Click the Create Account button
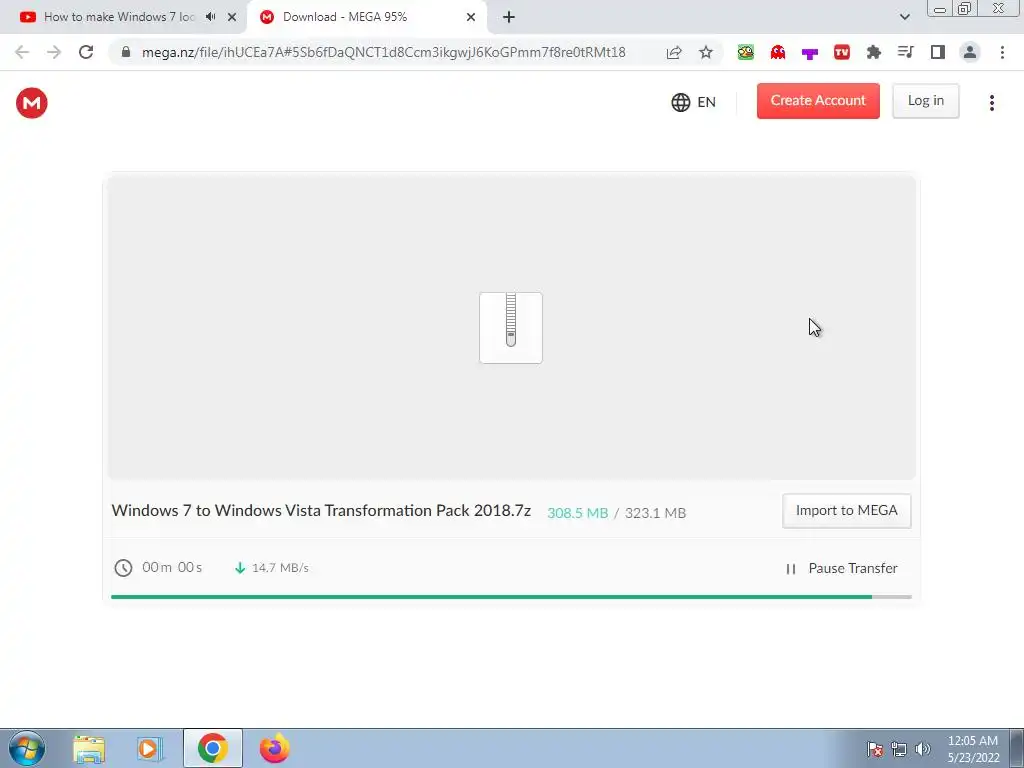Image resolution: width=1024 pixels, height=768 pixels. coord(818,101)
